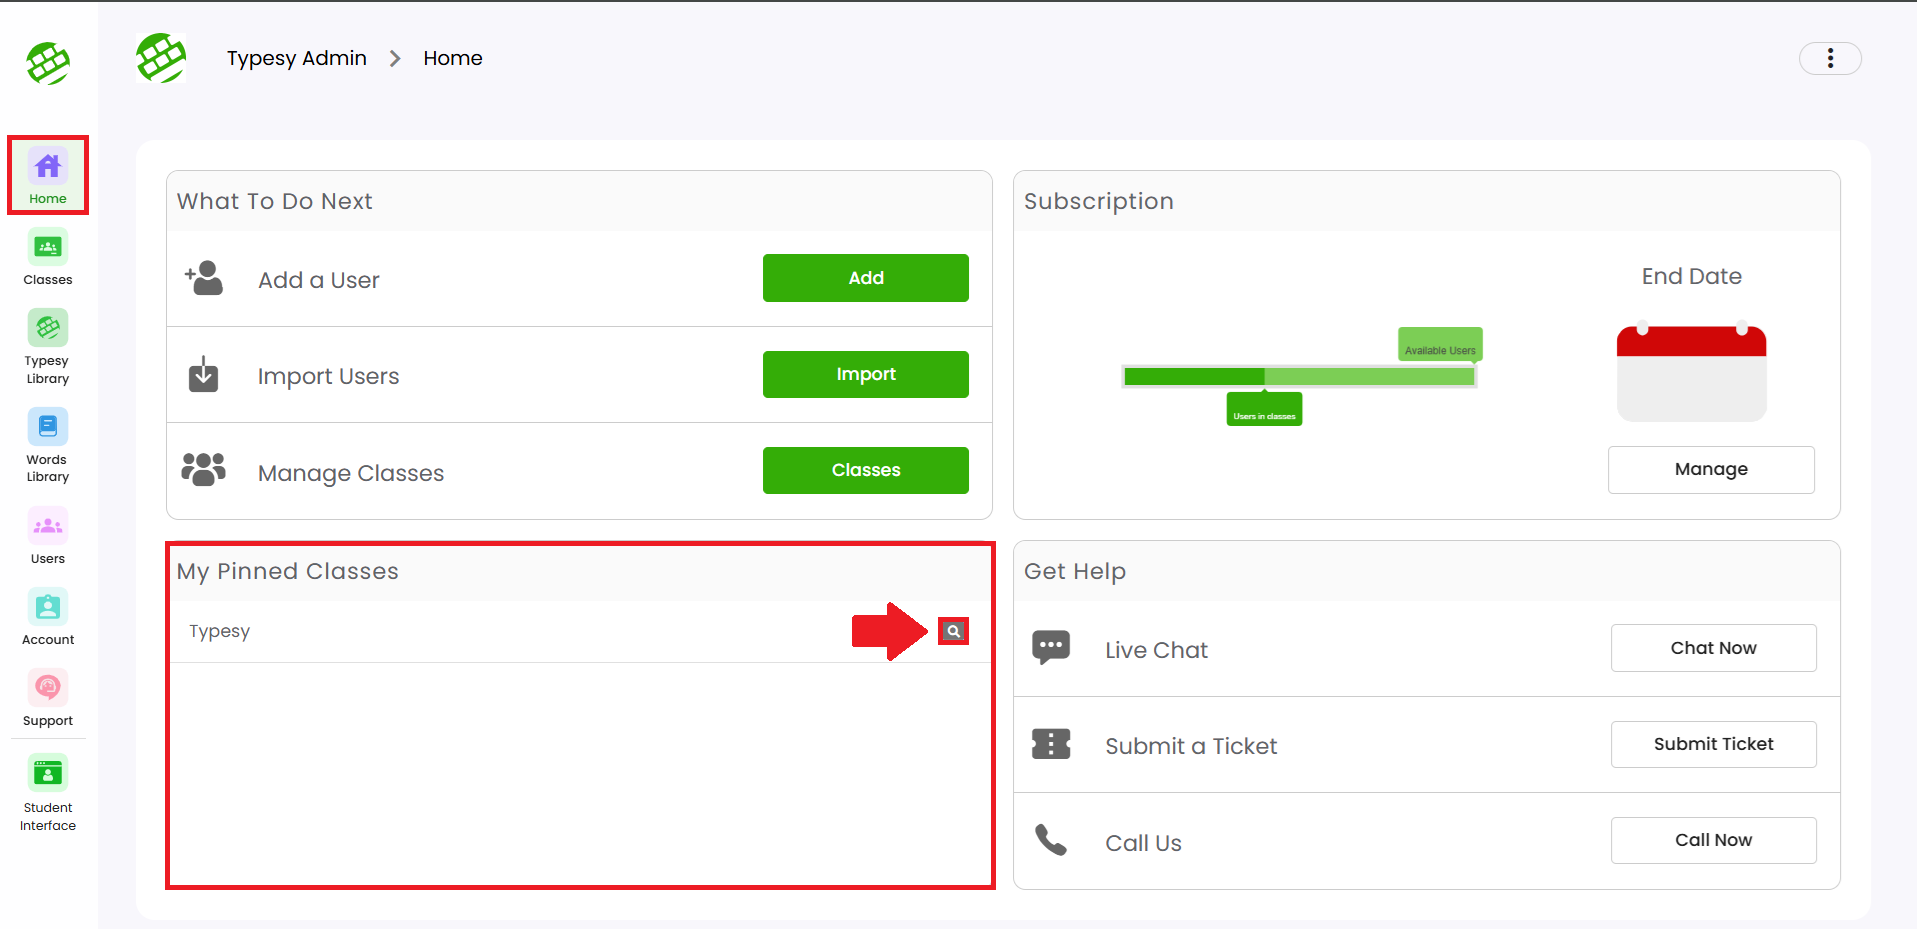Open the Account sidebar icon
1917x929 pixels.
click(48, 617)
